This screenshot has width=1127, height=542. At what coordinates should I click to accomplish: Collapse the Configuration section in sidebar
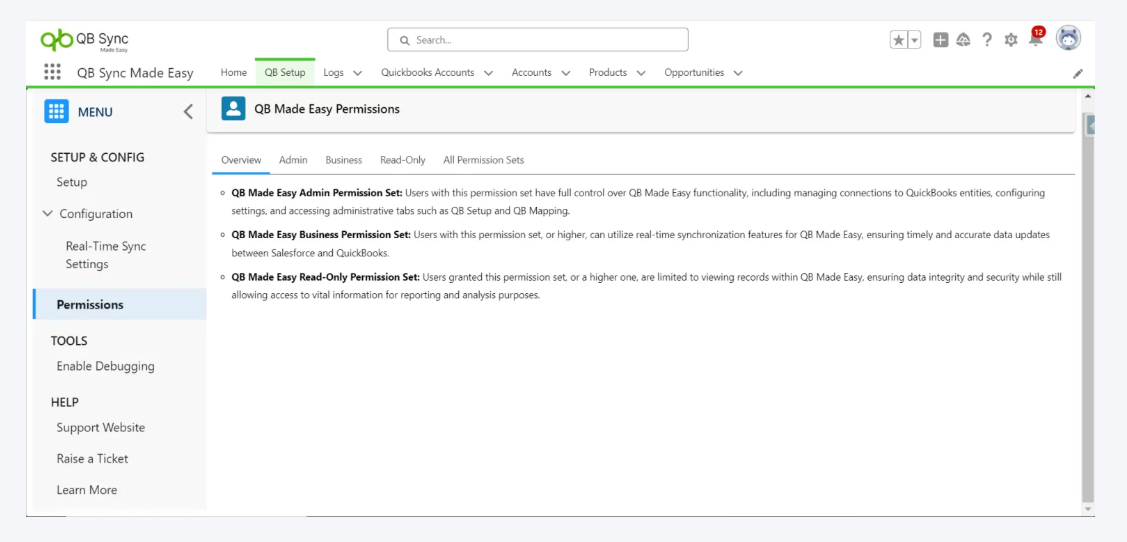tap(48, 214)
